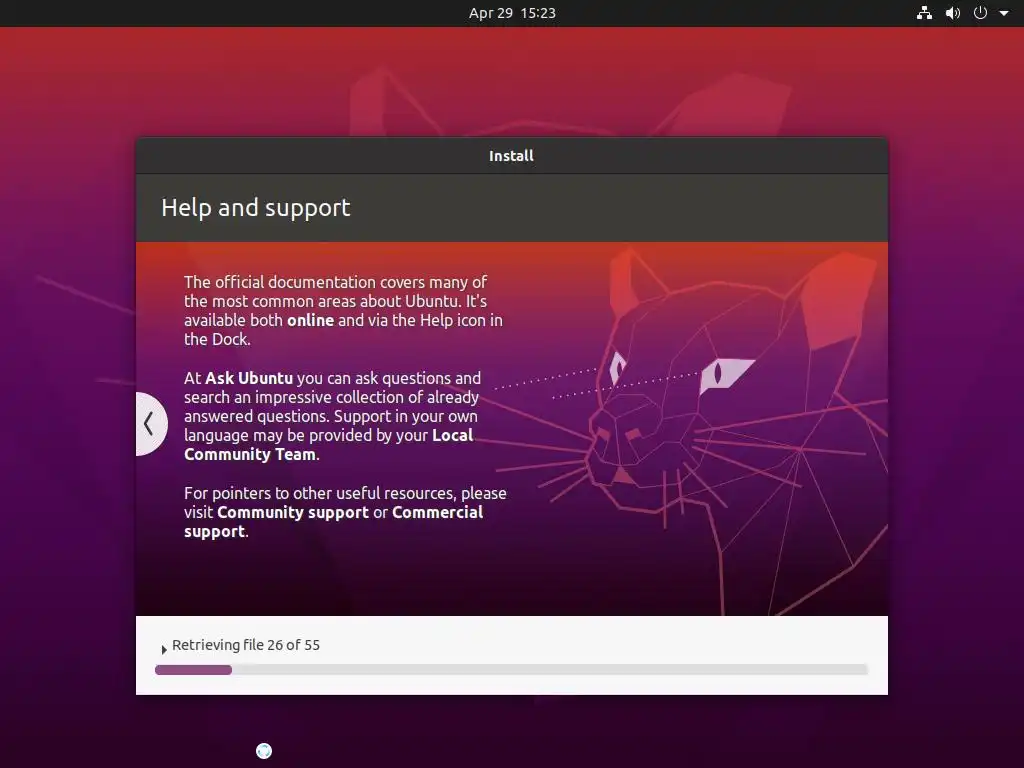
Task: Expand the Retrieving file details triangle
Action: coord(164,649)
